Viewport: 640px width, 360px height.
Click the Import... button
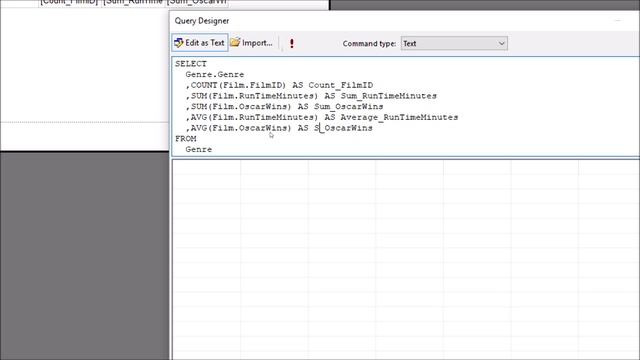pos(251,43)
